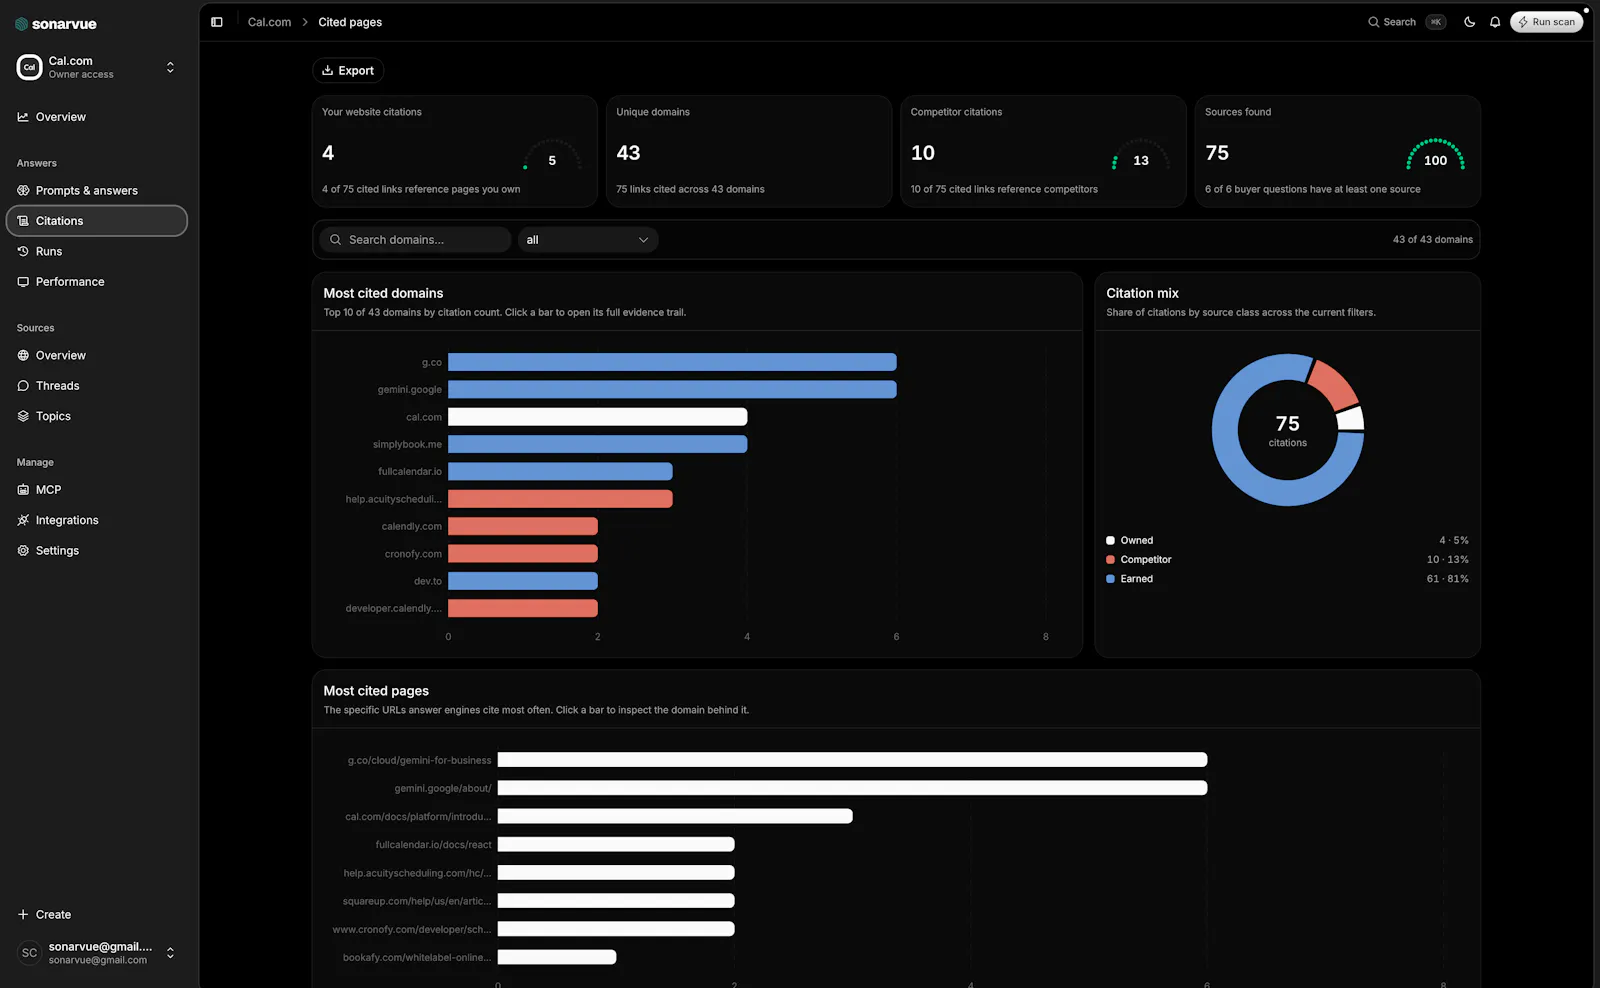Select the Citations sidebar item
Screen dimensions: 1600x988
(x=97, y=221)
